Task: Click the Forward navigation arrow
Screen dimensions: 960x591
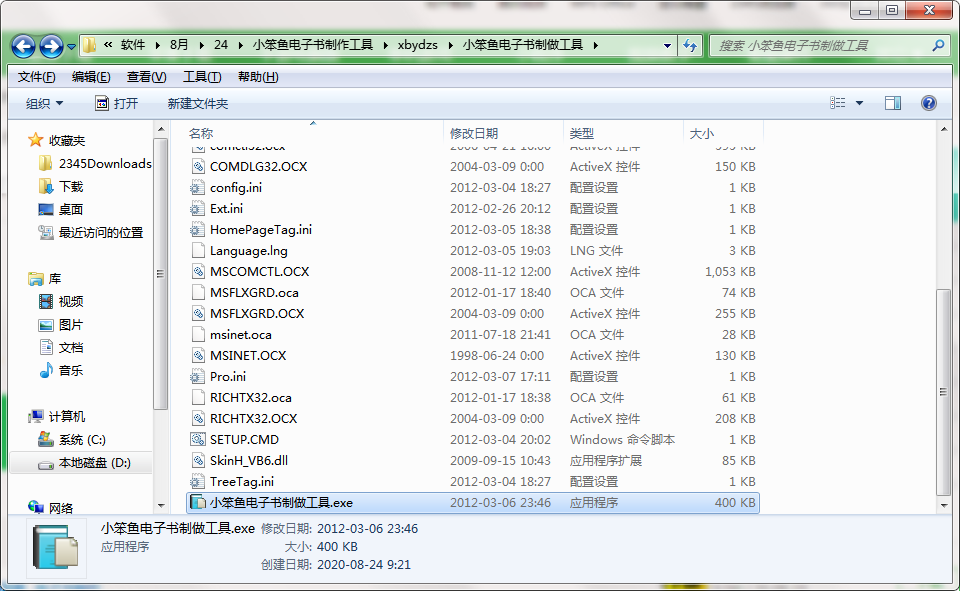Action: (x=51, y=46)
